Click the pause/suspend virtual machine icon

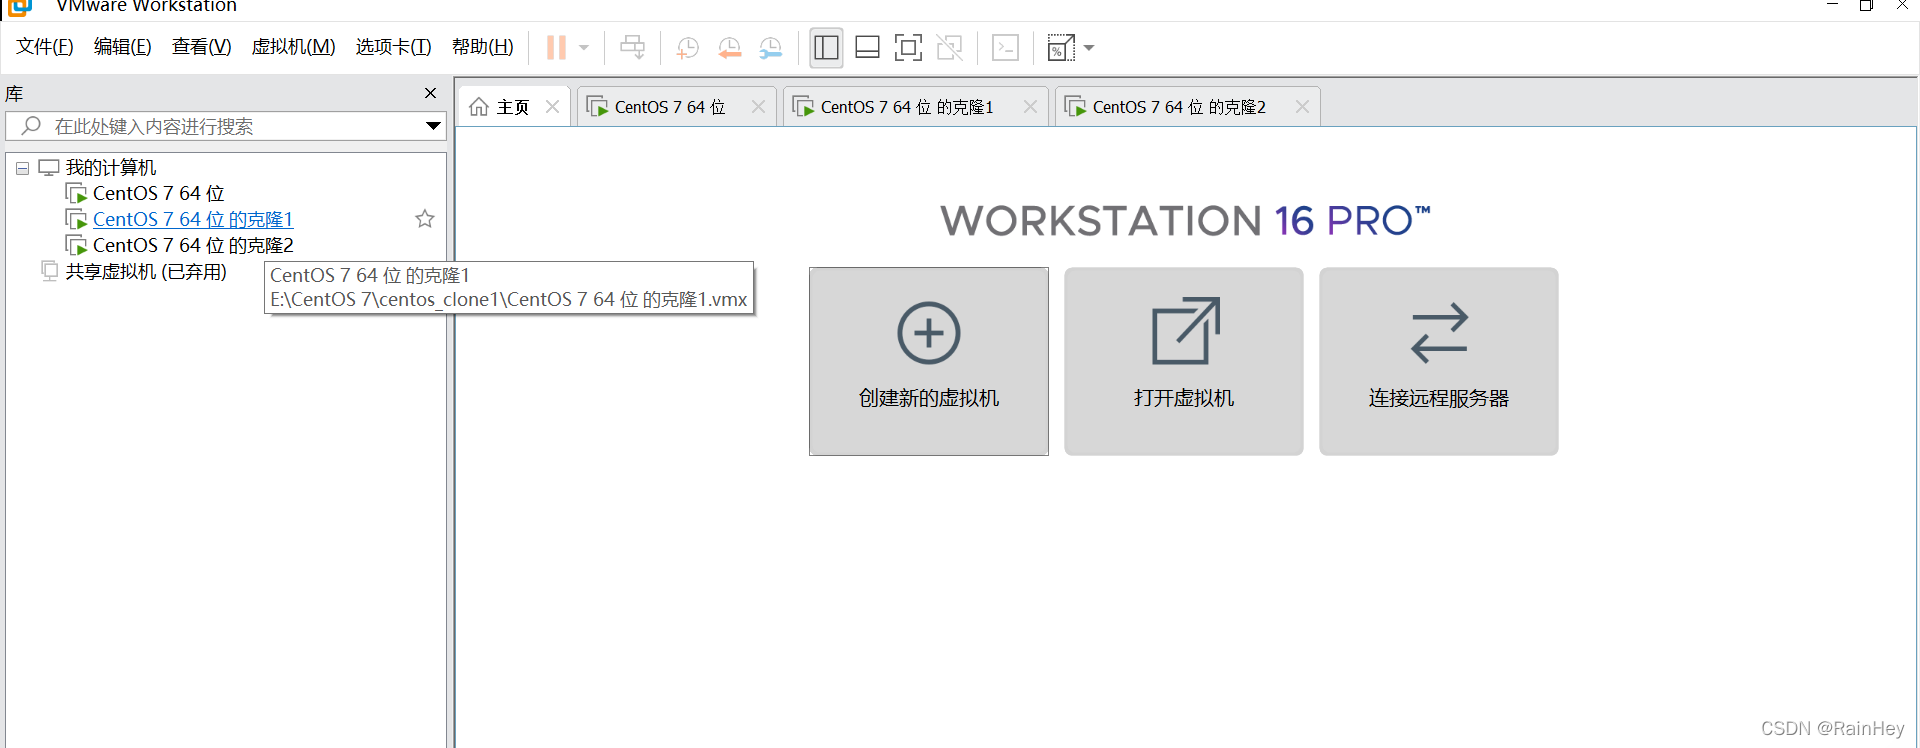click(x=556, y=47)
